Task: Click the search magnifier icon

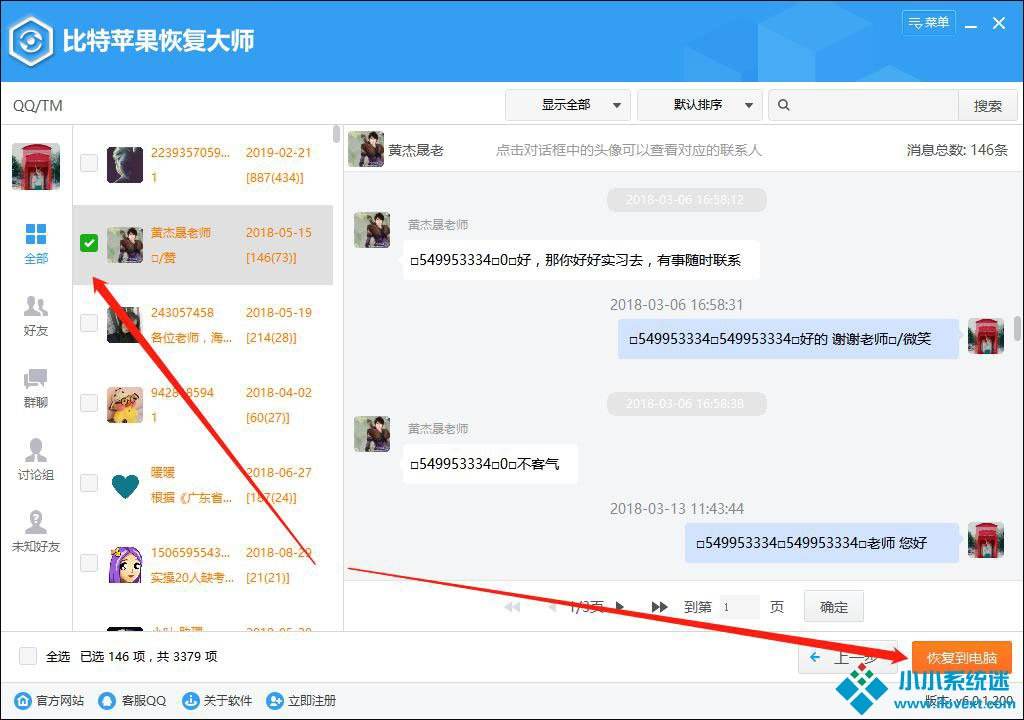Action: tap(784, 105)
